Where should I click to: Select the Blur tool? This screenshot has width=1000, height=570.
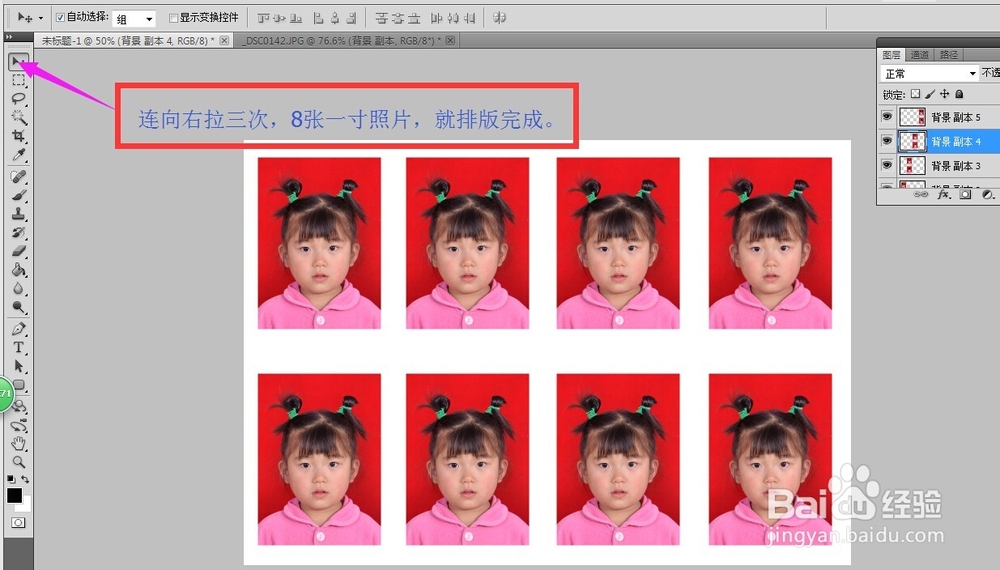click(18, 288)
